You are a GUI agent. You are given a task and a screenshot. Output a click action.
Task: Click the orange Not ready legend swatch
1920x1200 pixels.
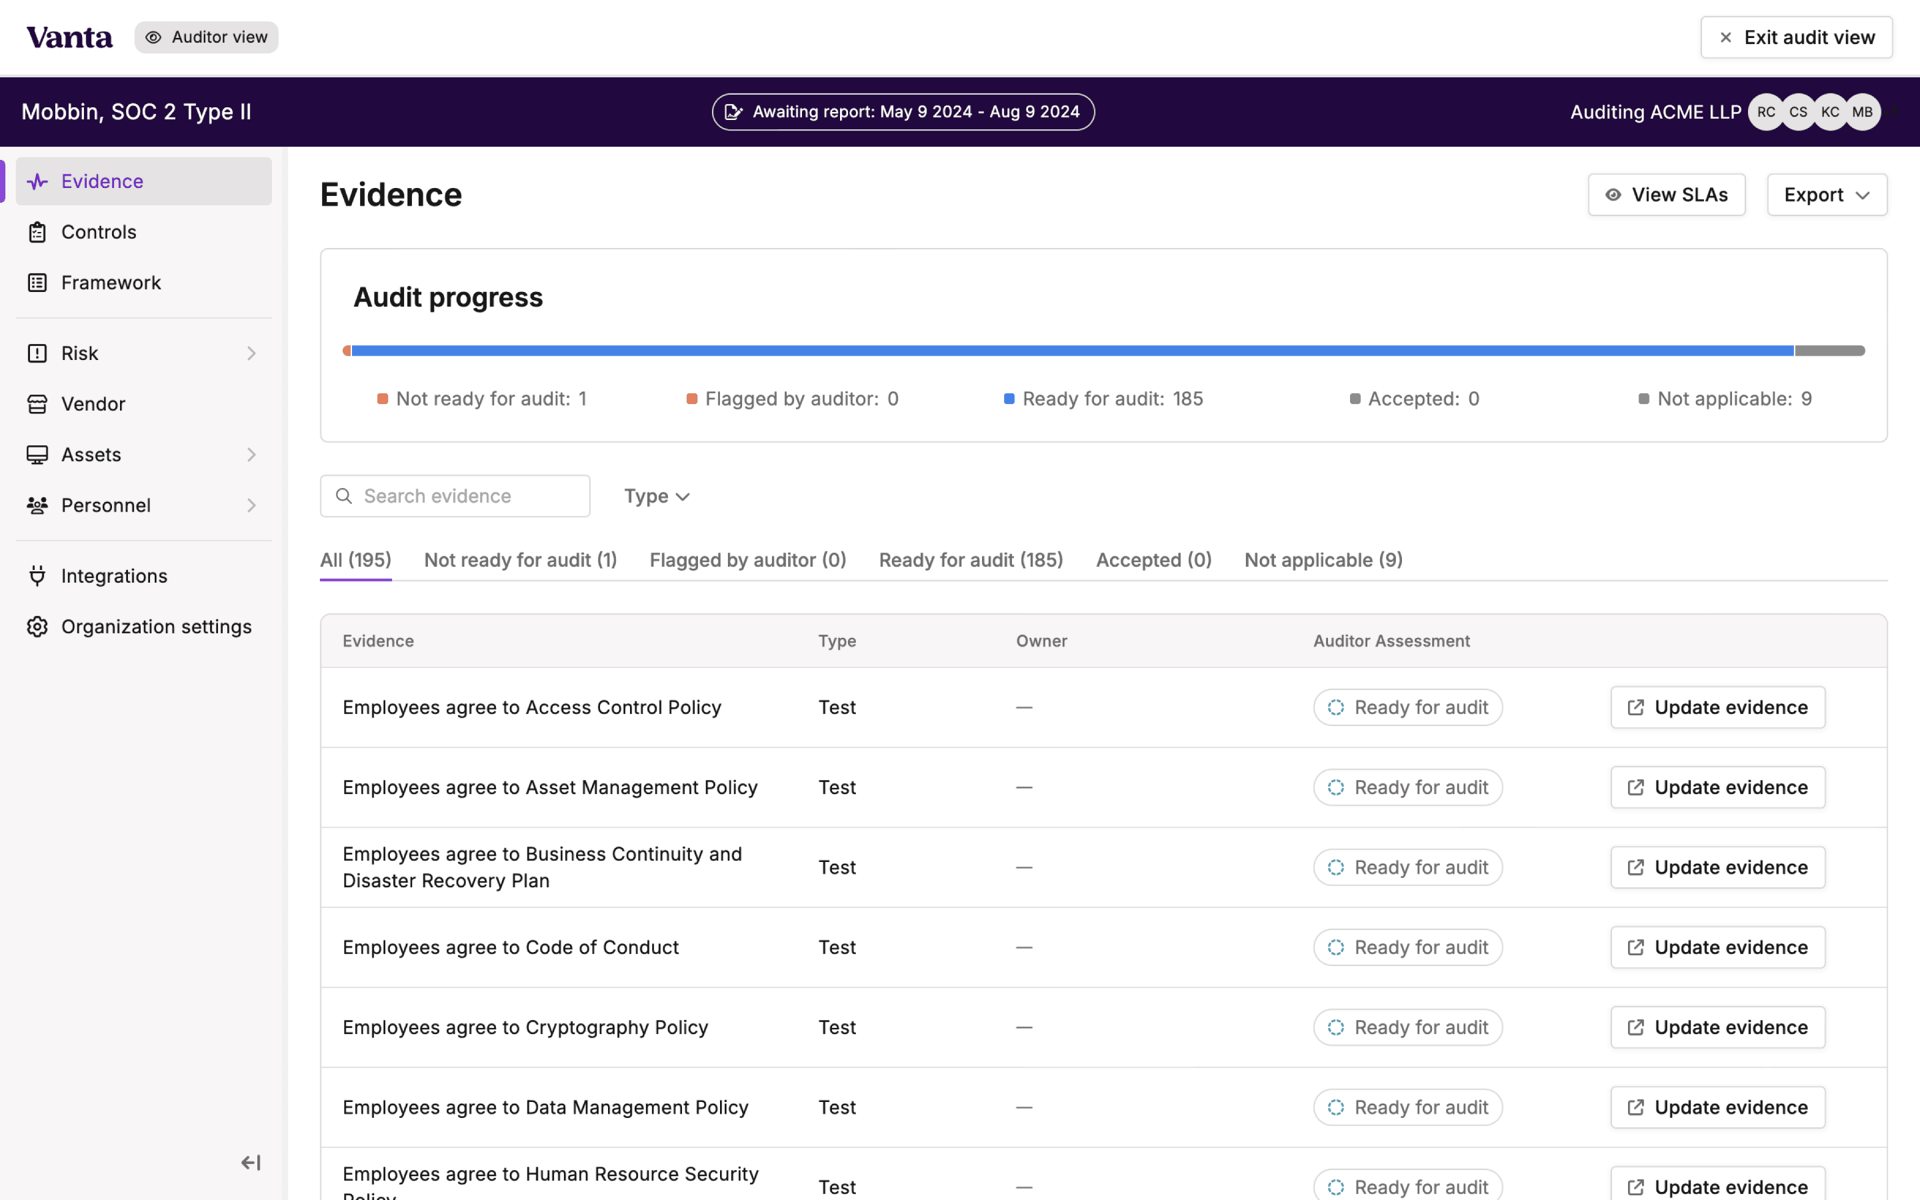(382, 399)
